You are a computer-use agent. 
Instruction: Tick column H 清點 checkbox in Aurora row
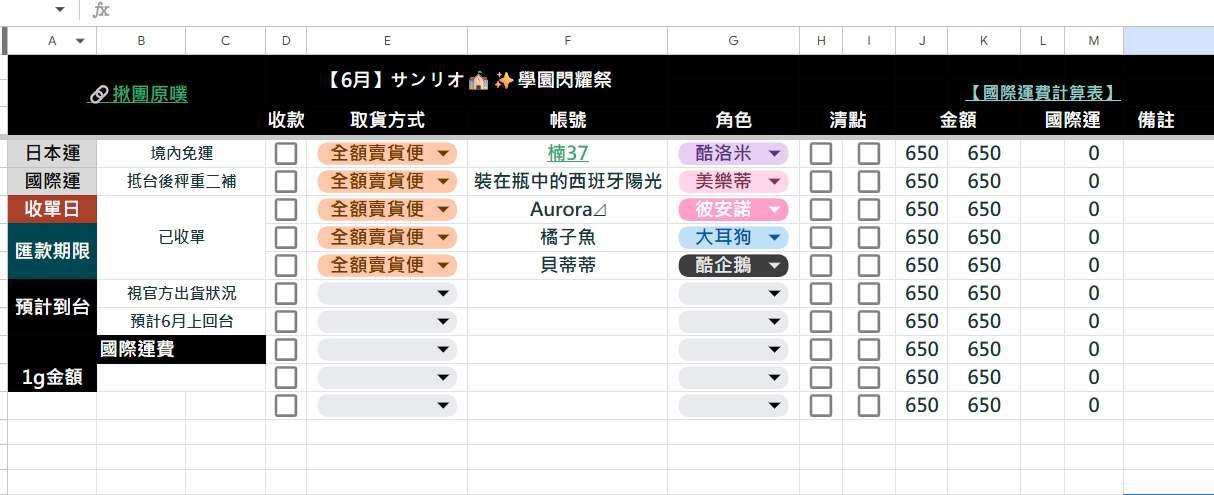tap(821, 209)
